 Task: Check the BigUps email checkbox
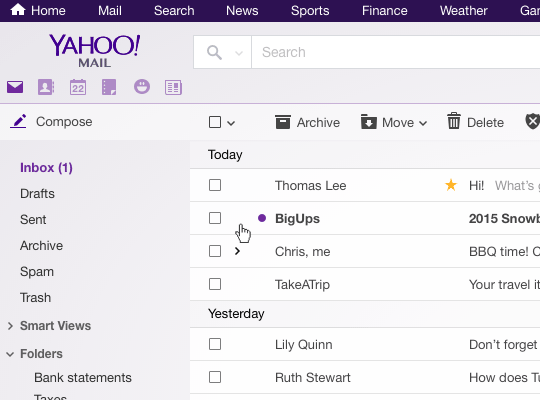215,218
